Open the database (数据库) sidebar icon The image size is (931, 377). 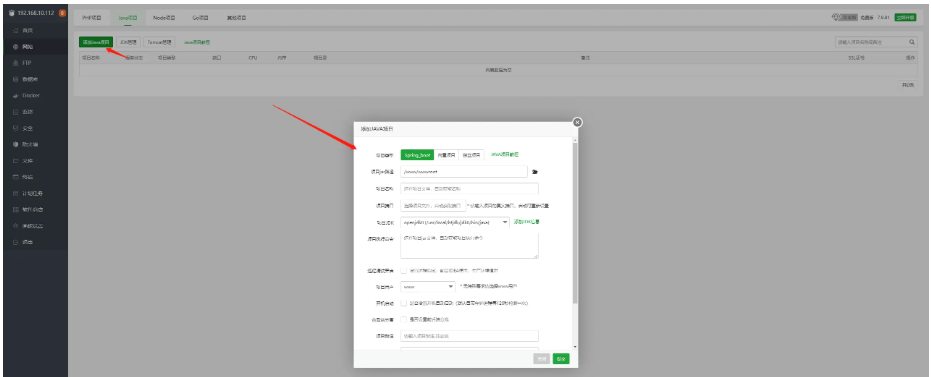pyautogui.click(x=15, y=79)
